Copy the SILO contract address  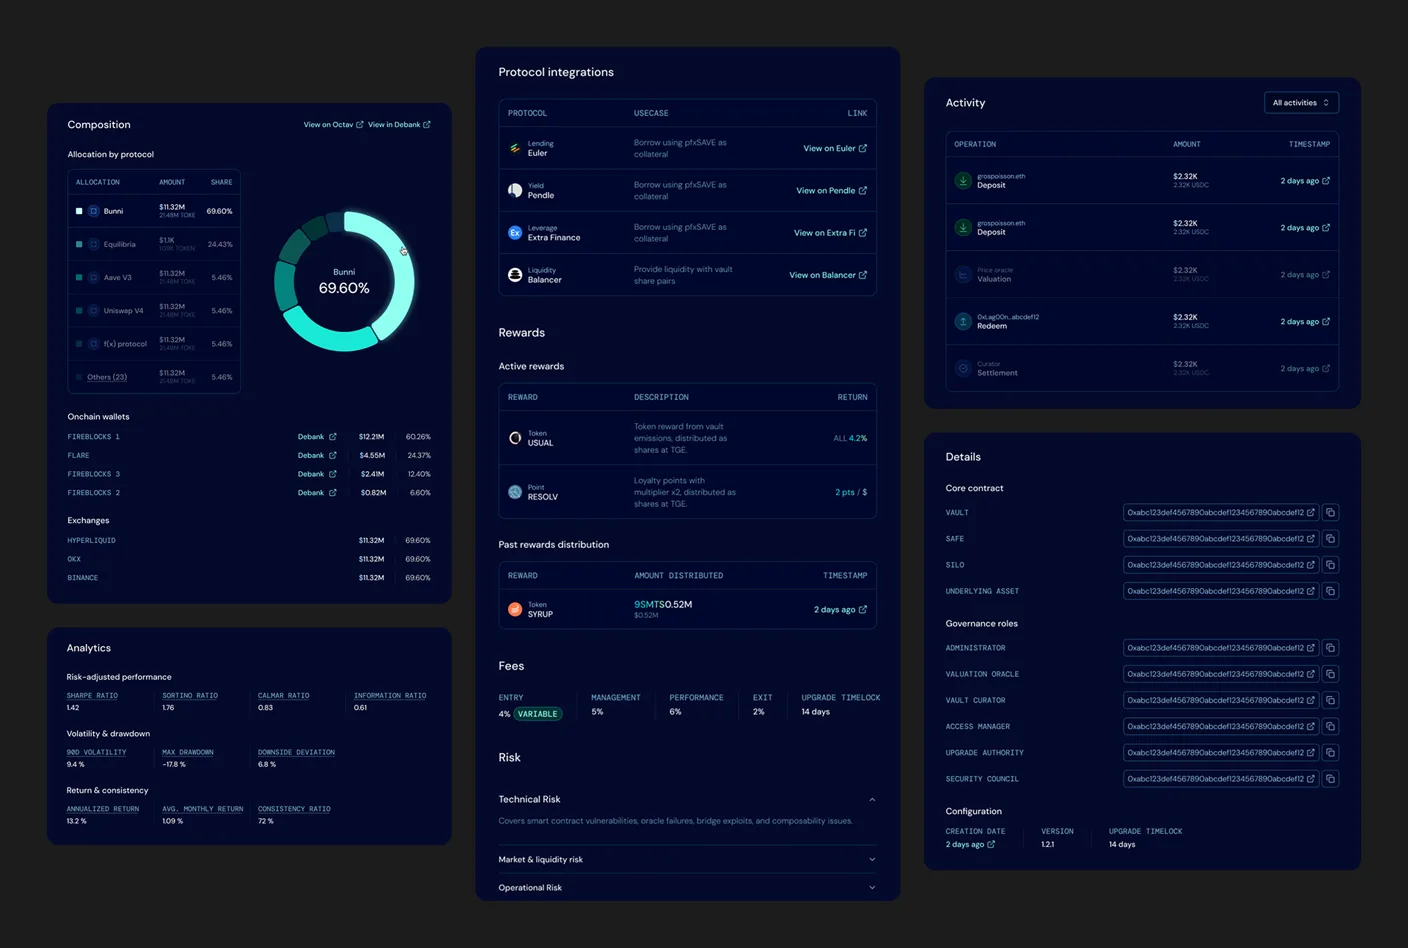coord(1330,565)
